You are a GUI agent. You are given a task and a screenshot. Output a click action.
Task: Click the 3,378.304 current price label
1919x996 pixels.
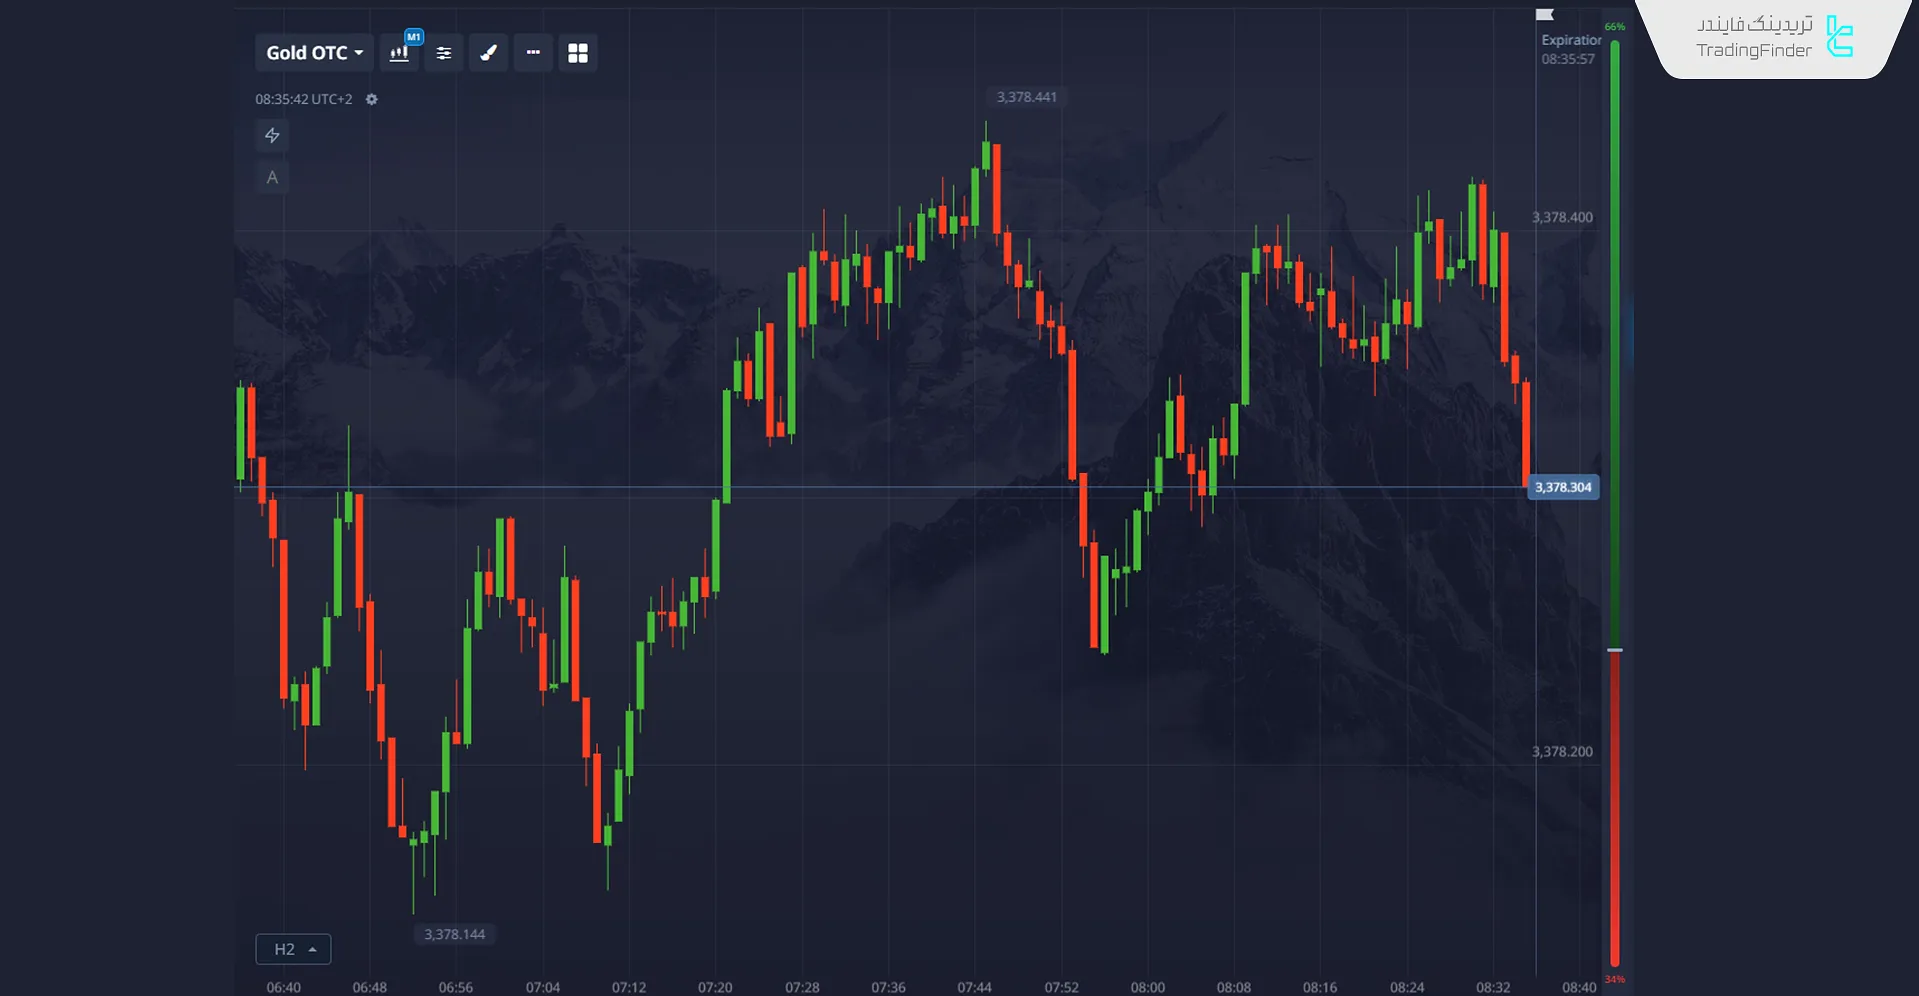(1563, 487)
